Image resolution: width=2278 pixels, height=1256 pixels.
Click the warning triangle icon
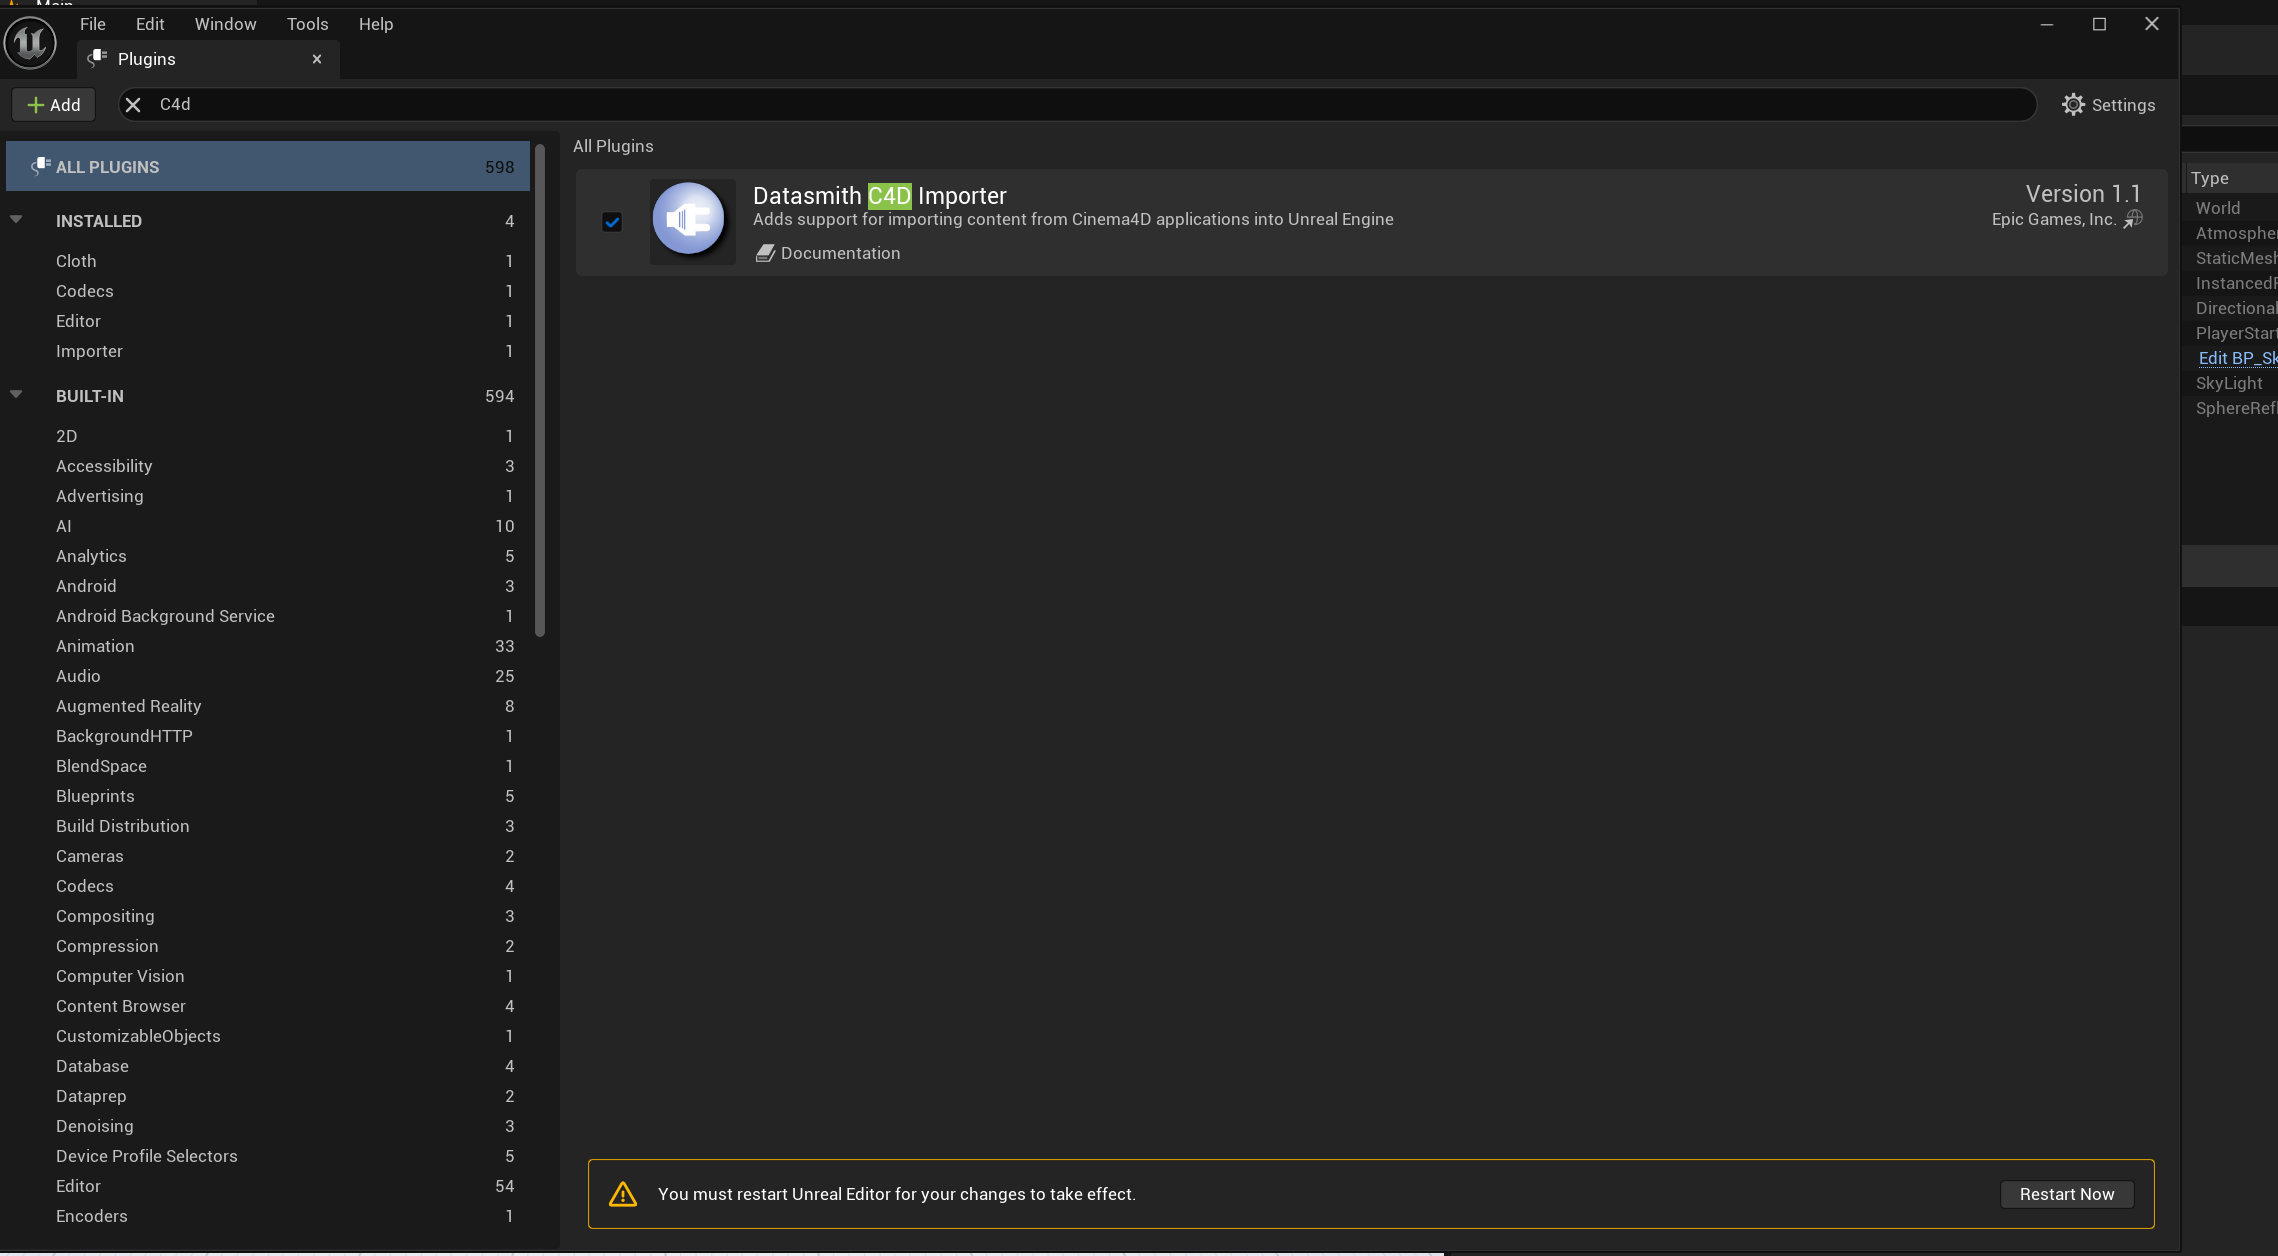pyautogui.click(x=623, y=1194)
